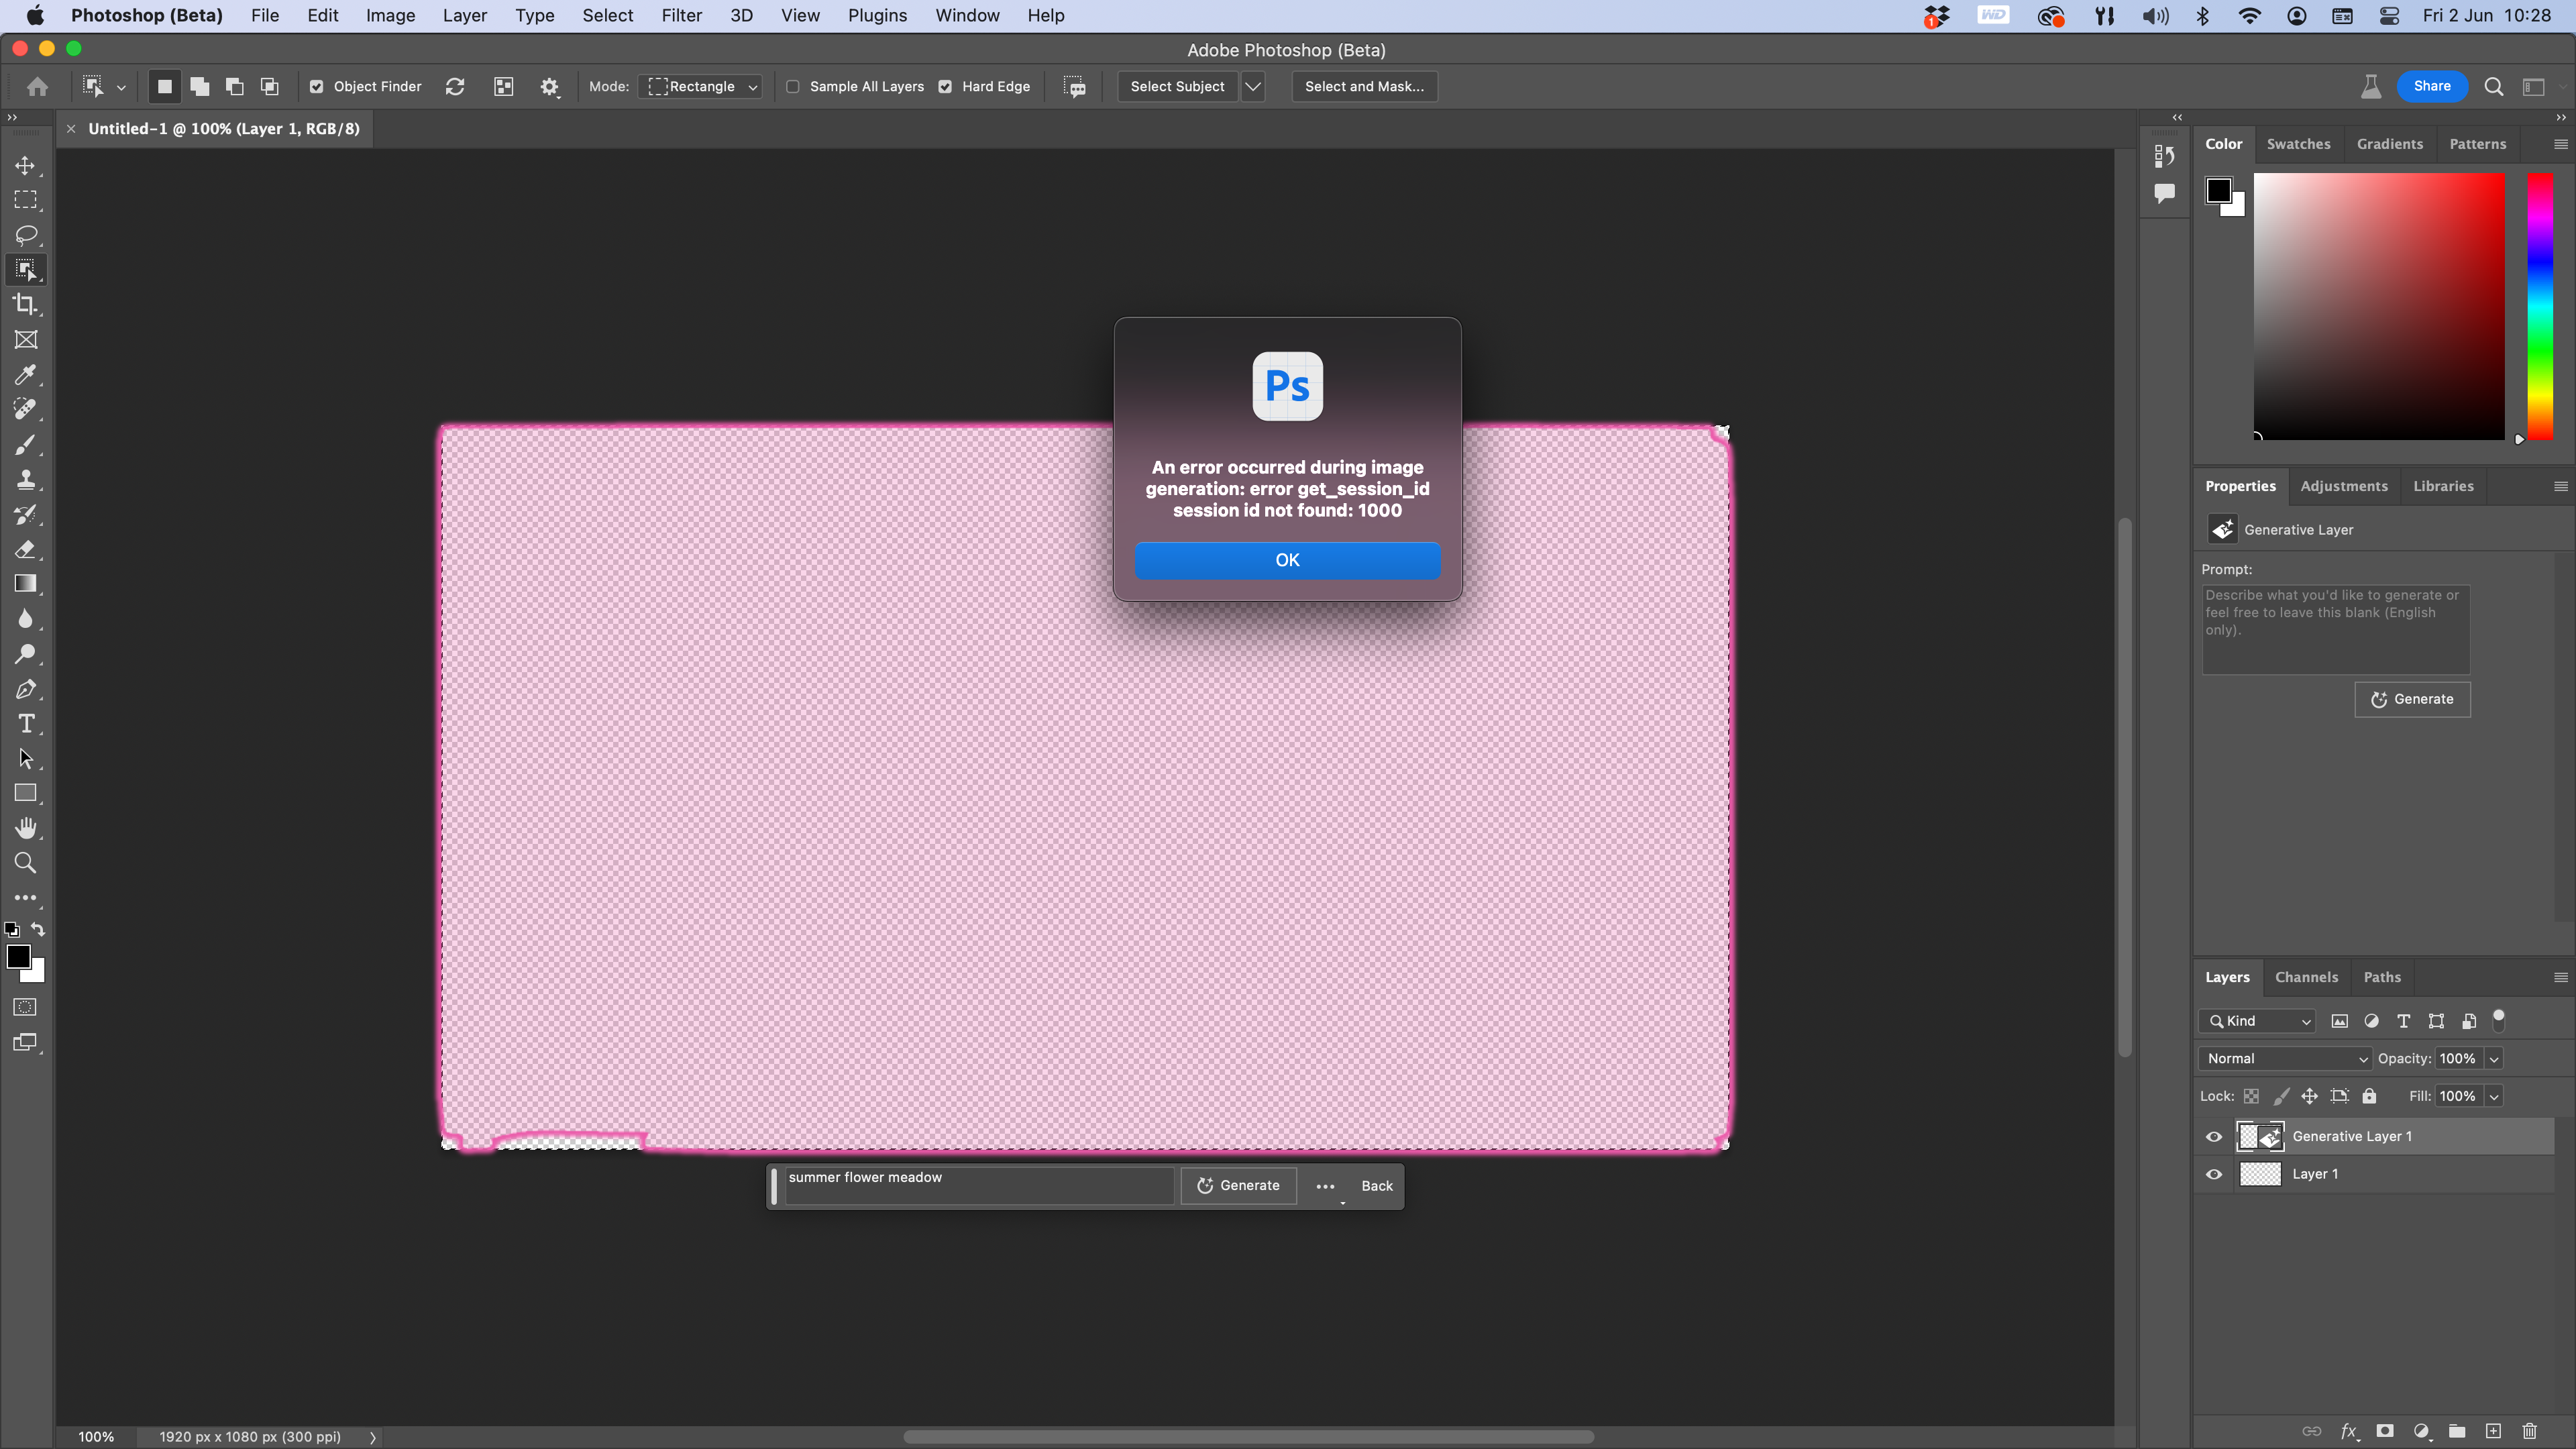2576x1449 pixels.
Task: Hide the Layer 1 layer
Action: (x=2214, y=1174)
